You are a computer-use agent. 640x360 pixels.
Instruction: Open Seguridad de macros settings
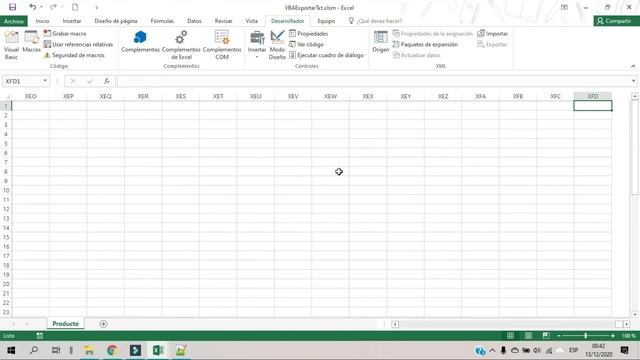(x=74, y=55)
